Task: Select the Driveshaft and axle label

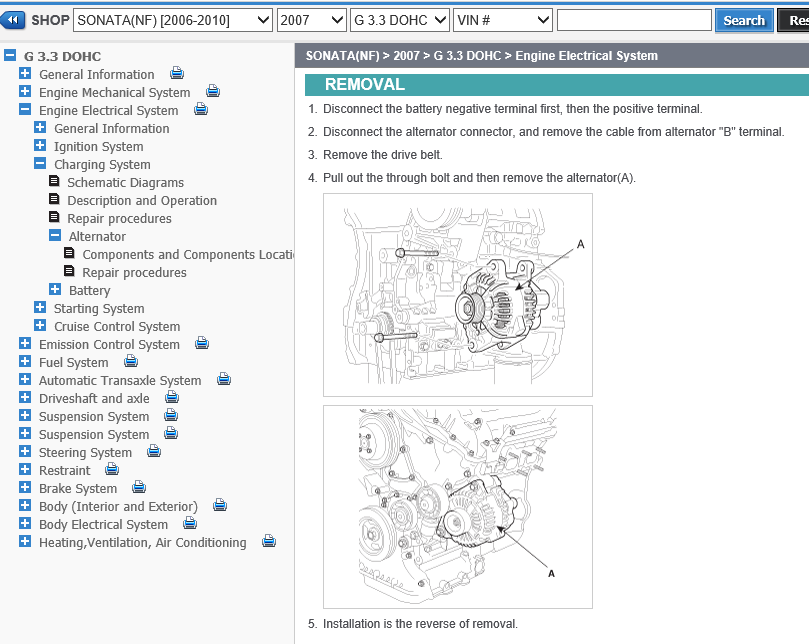Action: 94,399
